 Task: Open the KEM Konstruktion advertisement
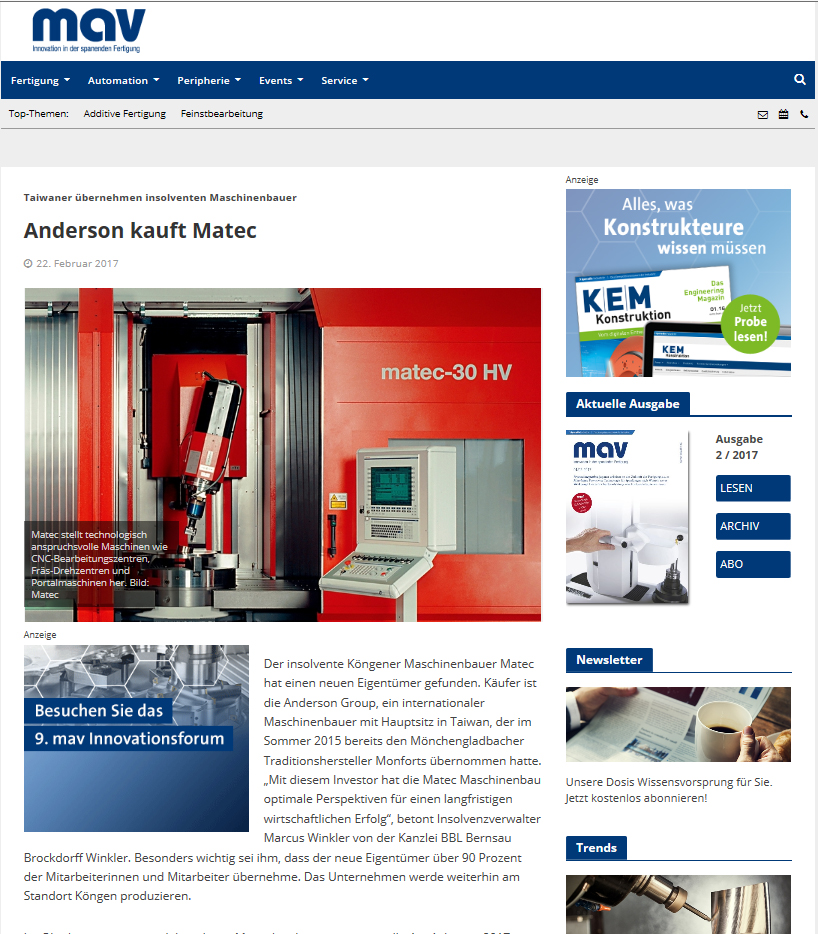[678, 283]
